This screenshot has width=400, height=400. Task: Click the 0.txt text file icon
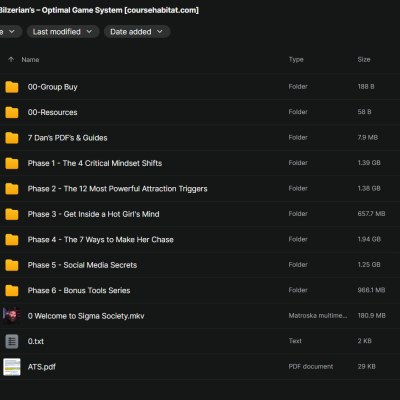(12, 341)
